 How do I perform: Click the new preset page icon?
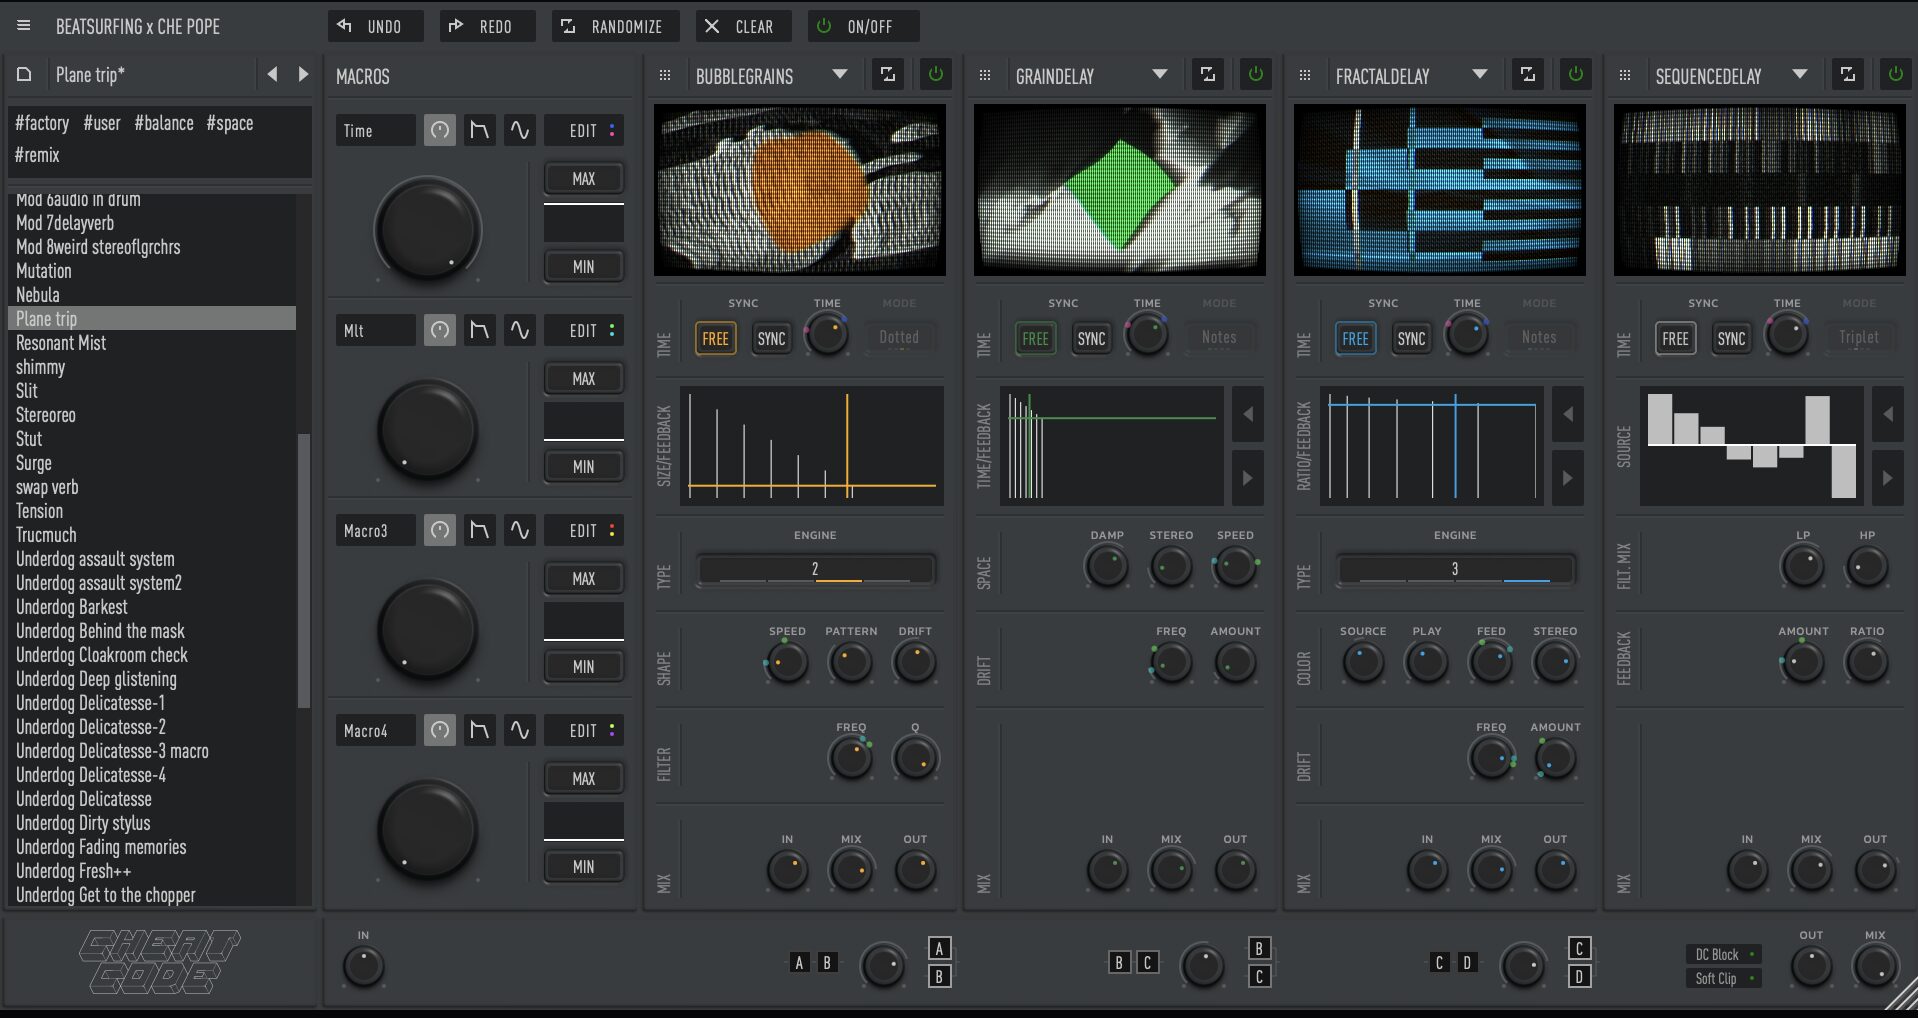pos(25,75)
